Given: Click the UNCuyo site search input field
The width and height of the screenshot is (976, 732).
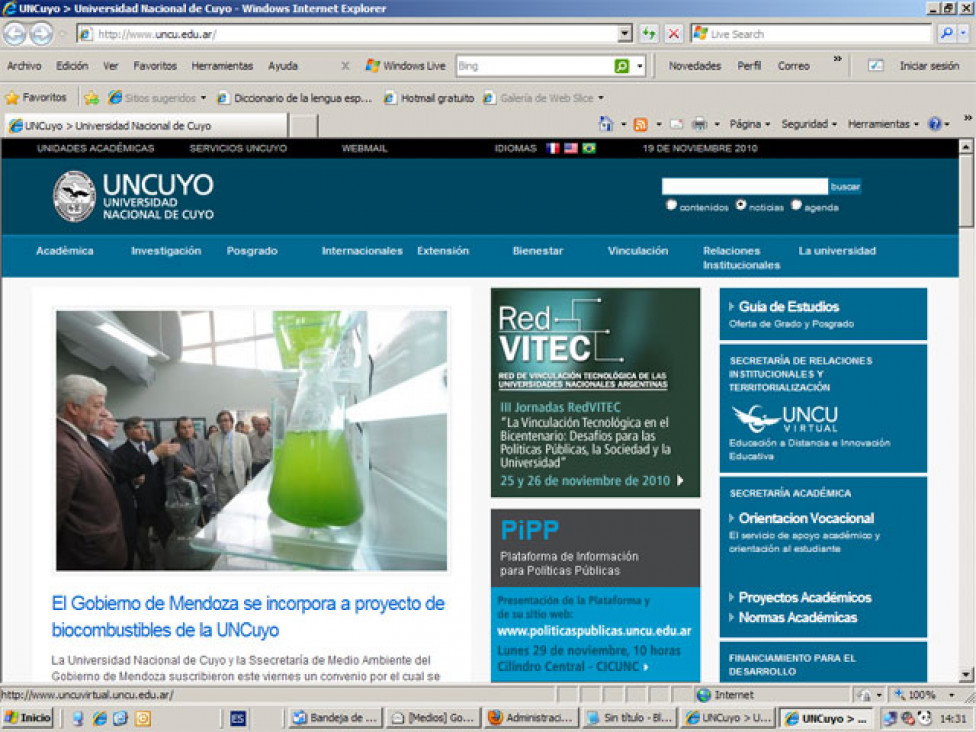Looking at the screenshot, I should (x=745, y=186).
